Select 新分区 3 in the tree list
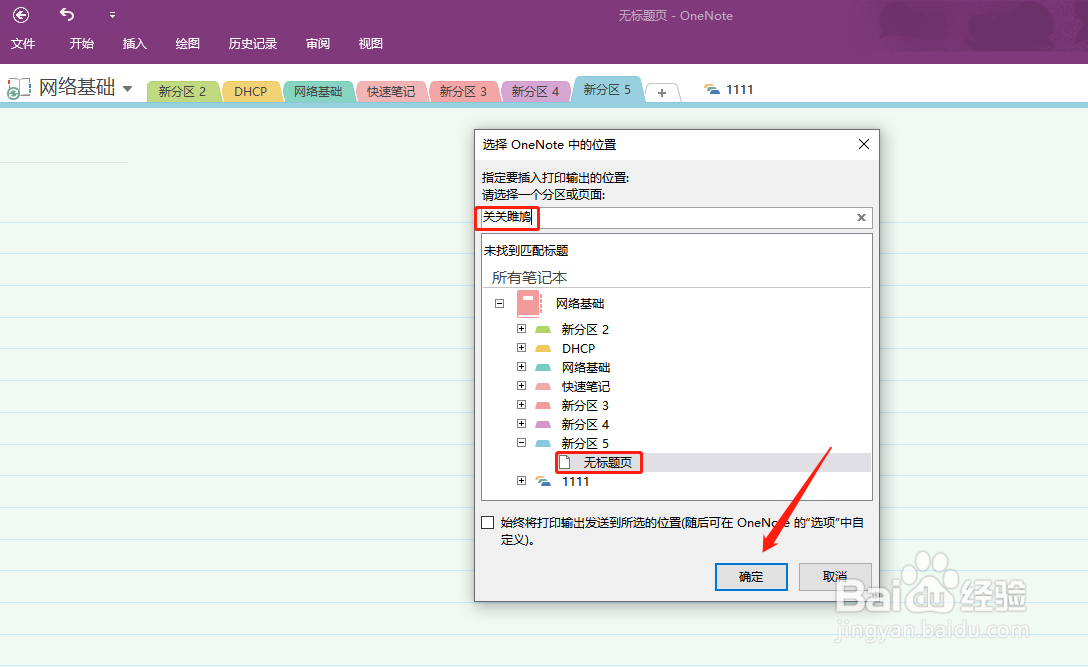Viewport: 1088px width, 667px height. pos(585,405)
